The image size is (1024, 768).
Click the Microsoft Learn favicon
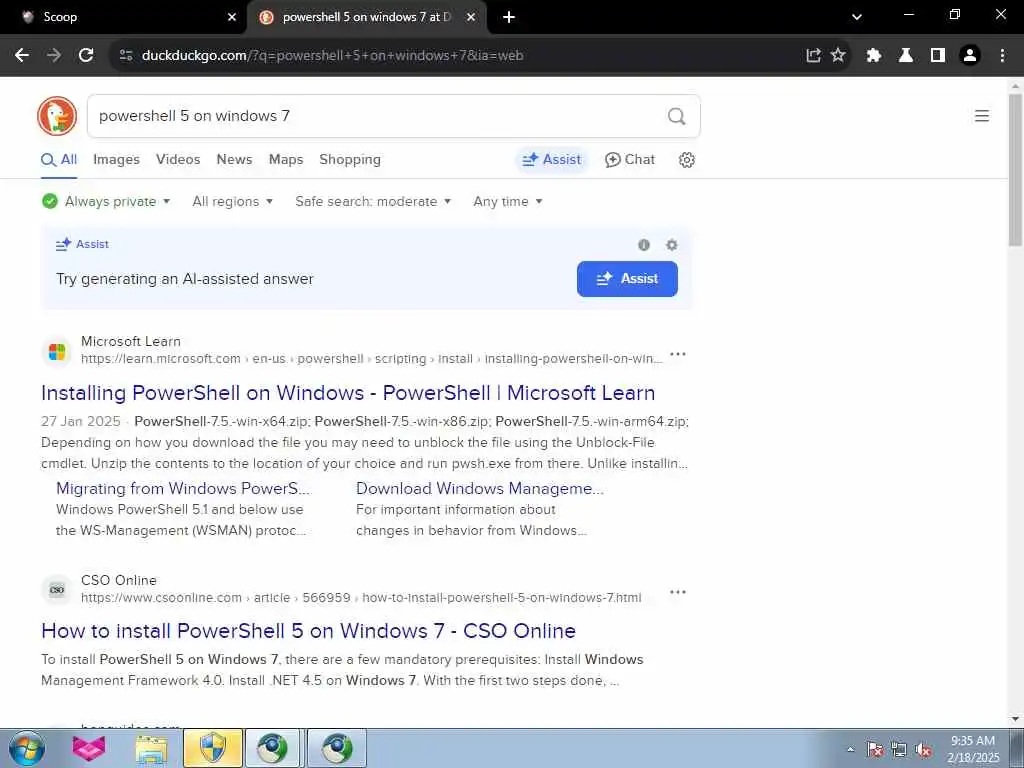pos(57,351)
